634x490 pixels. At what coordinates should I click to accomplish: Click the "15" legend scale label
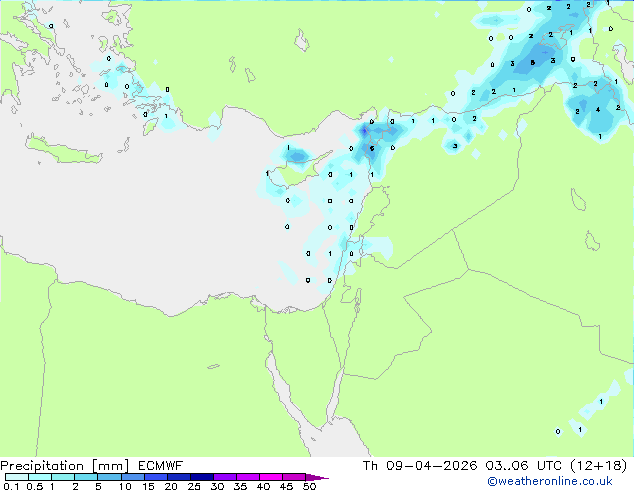[x=148, y=486]
